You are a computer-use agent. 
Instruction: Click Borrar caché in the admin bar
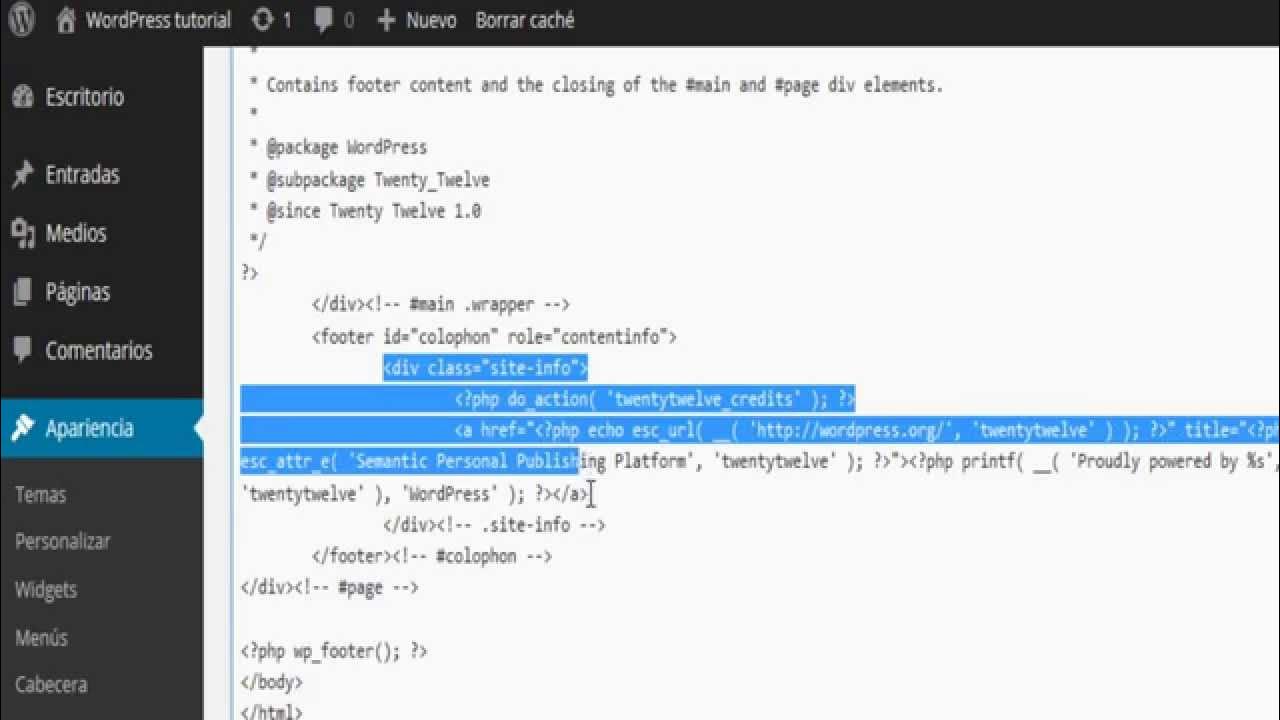click(525, 20)
